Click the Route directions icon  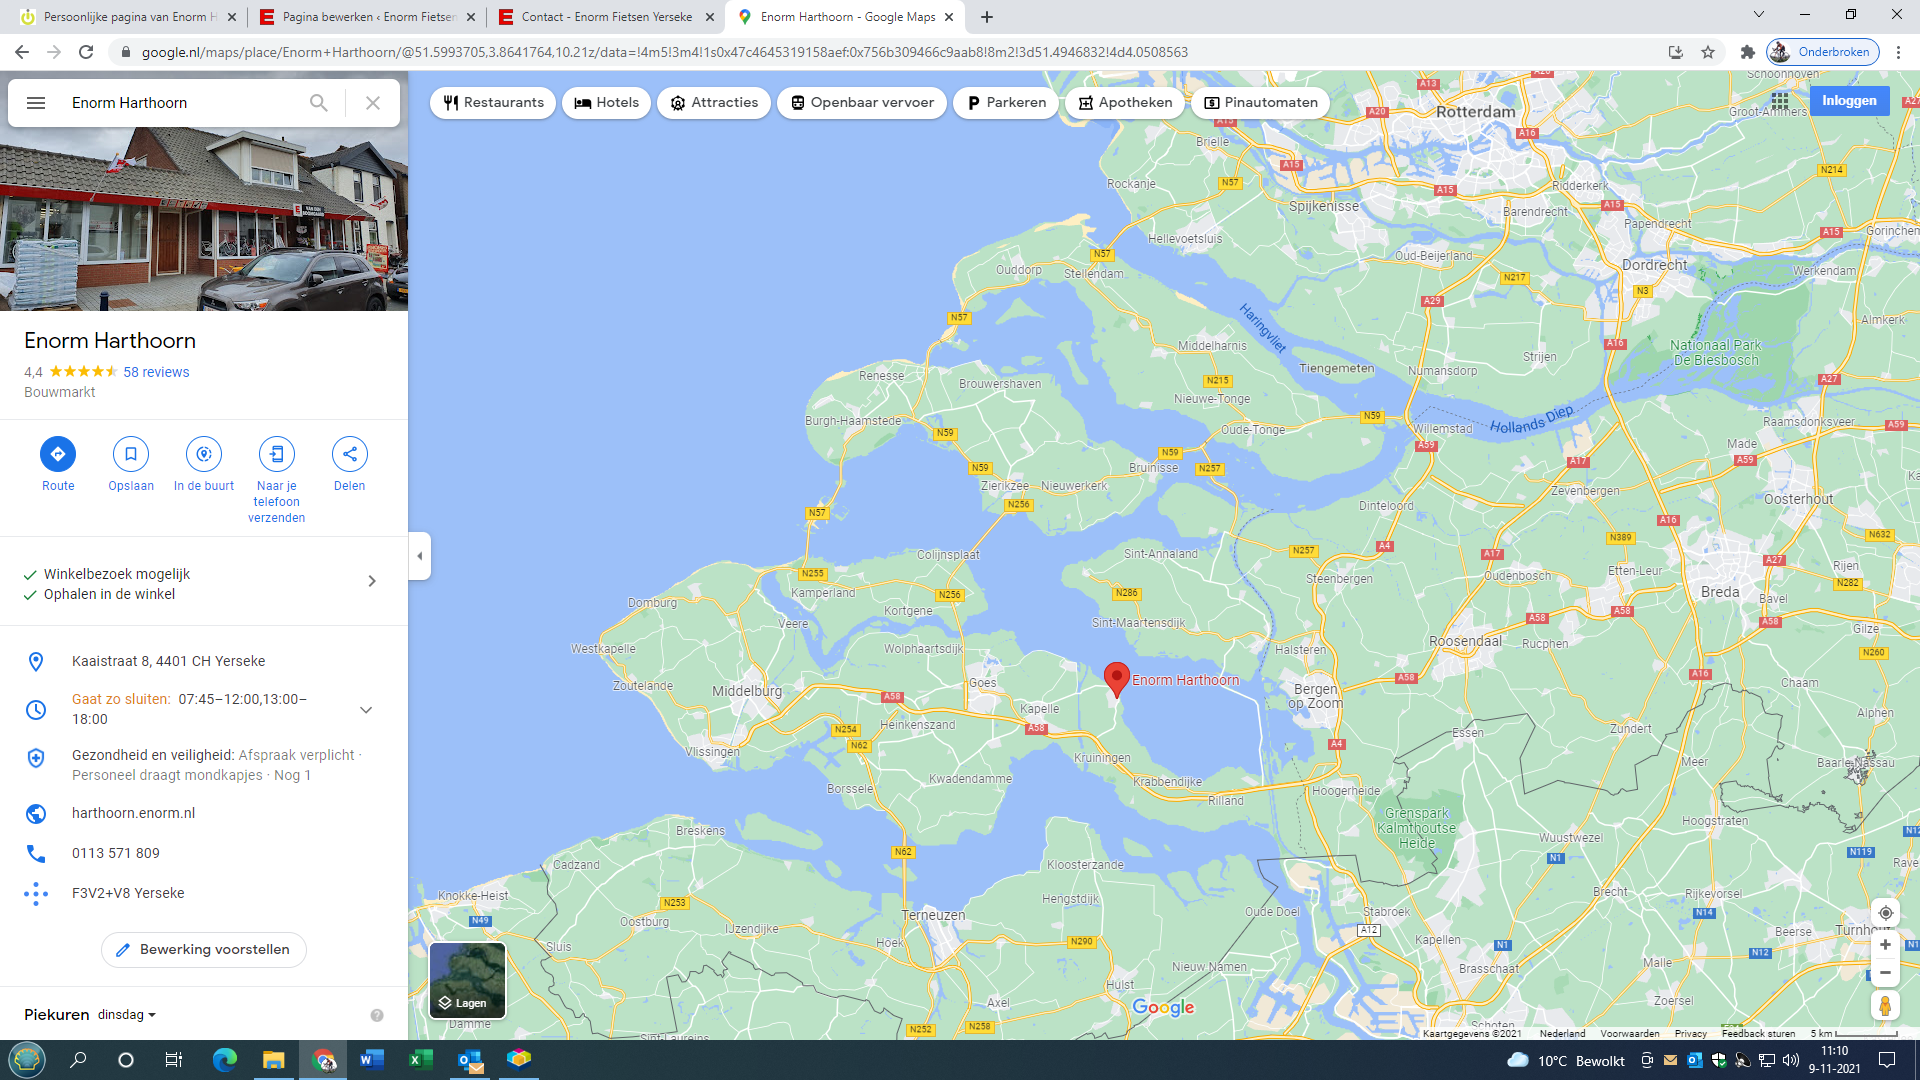click(x=58, y=454)
